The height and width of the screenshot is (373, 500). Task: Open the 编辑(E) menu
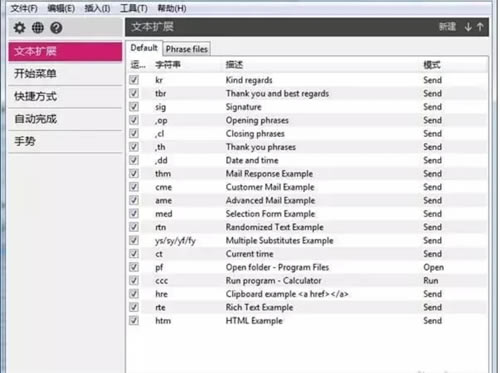61,8
